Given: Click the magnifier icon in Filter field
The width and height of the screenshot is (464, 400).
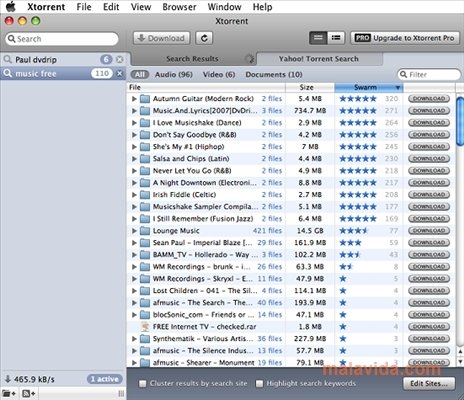Looking at the screenshot, I should pyautogui.click(x=403, y=74).
